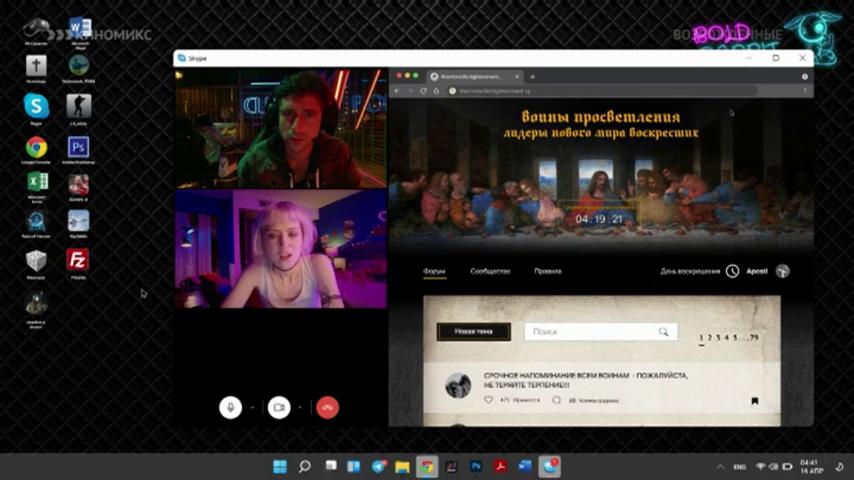
Task: Open Google Chrome desktop shortcut
Action: 36,148
